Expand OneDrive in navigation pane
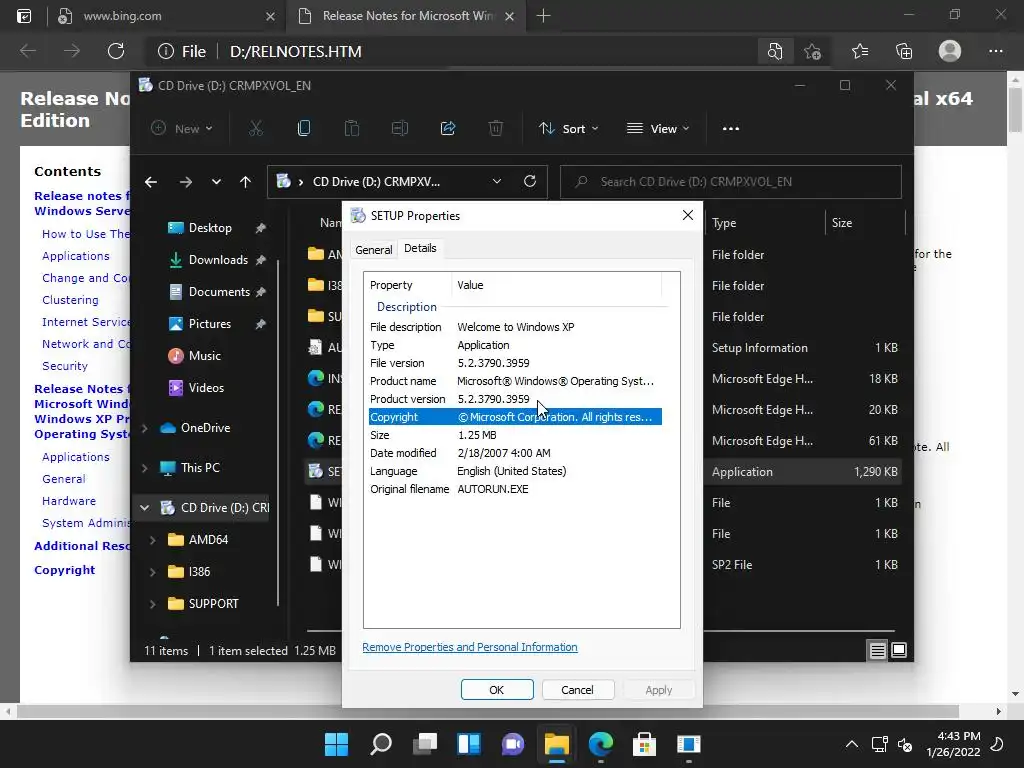This screenshot has width=1024, height=768. click(x=145, y=428)
